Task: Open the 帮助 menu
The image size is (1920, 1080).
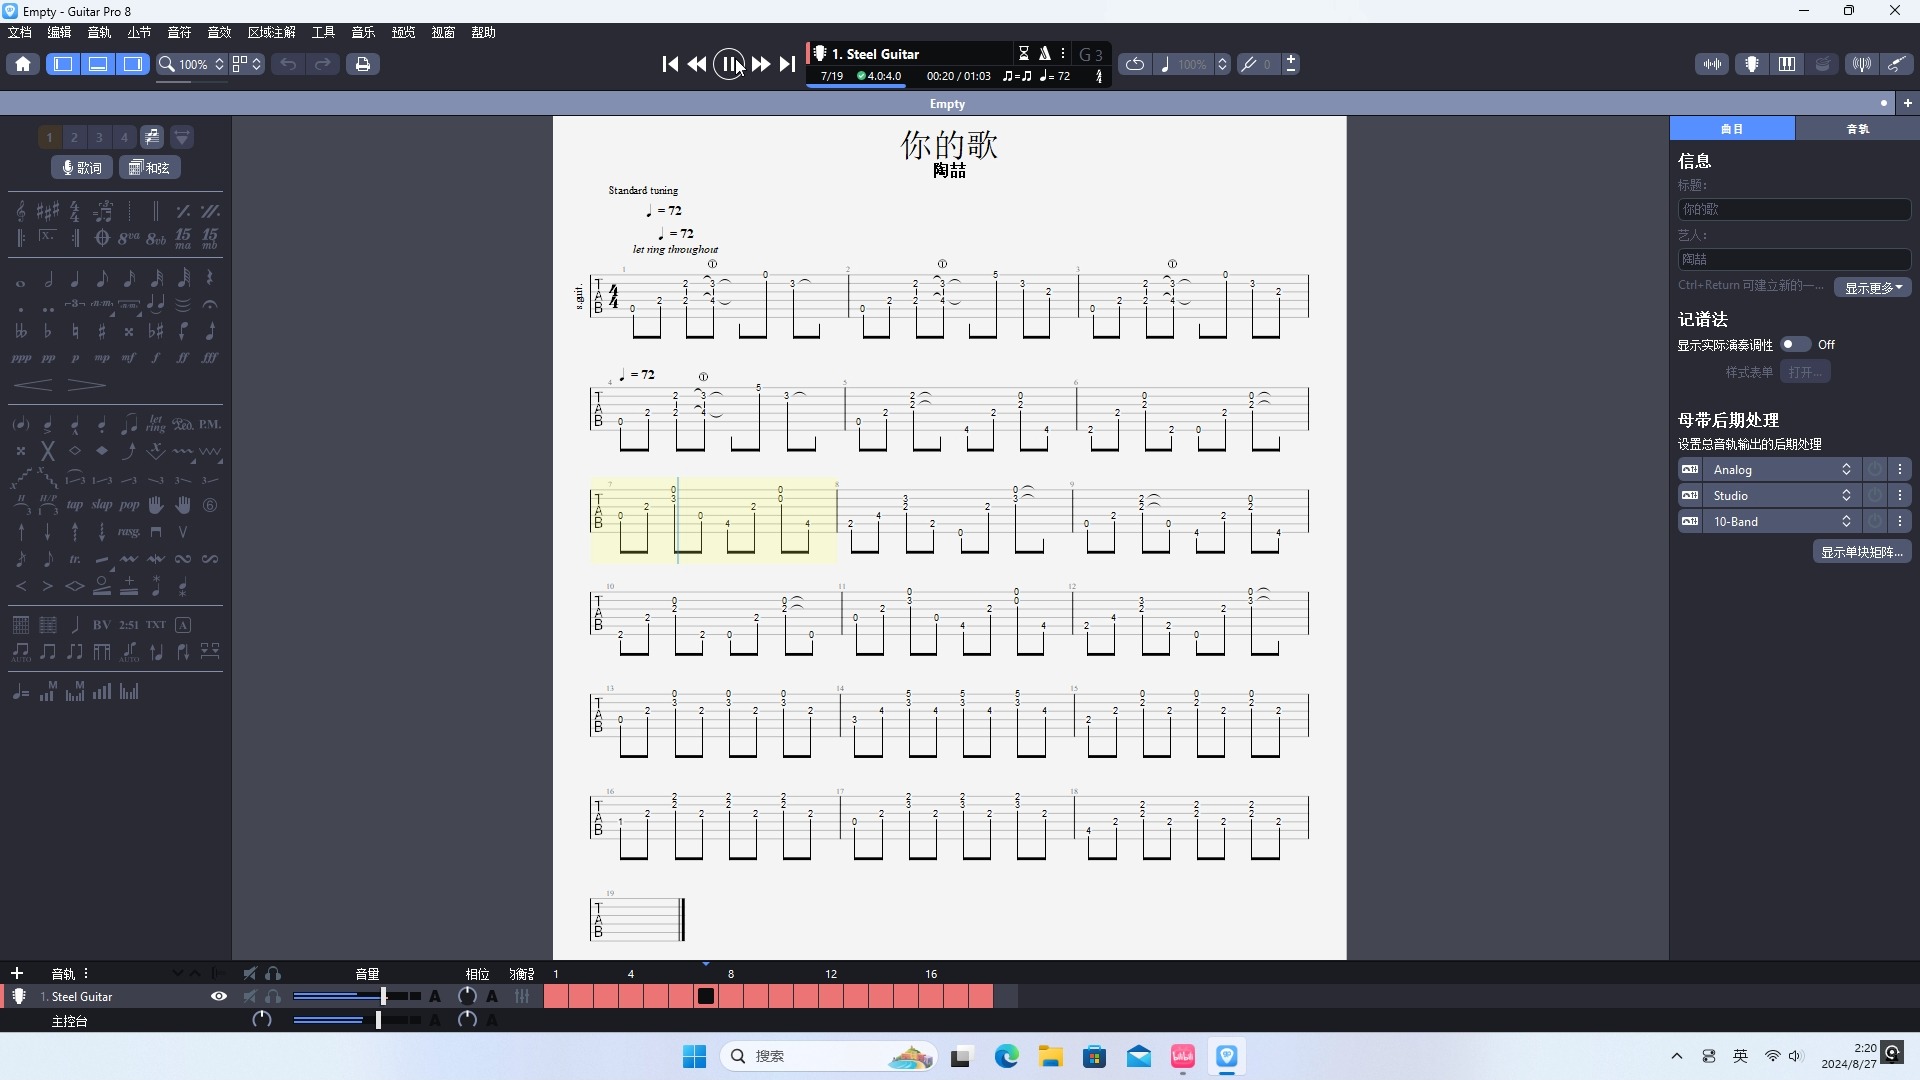Action: click(484, 32)
